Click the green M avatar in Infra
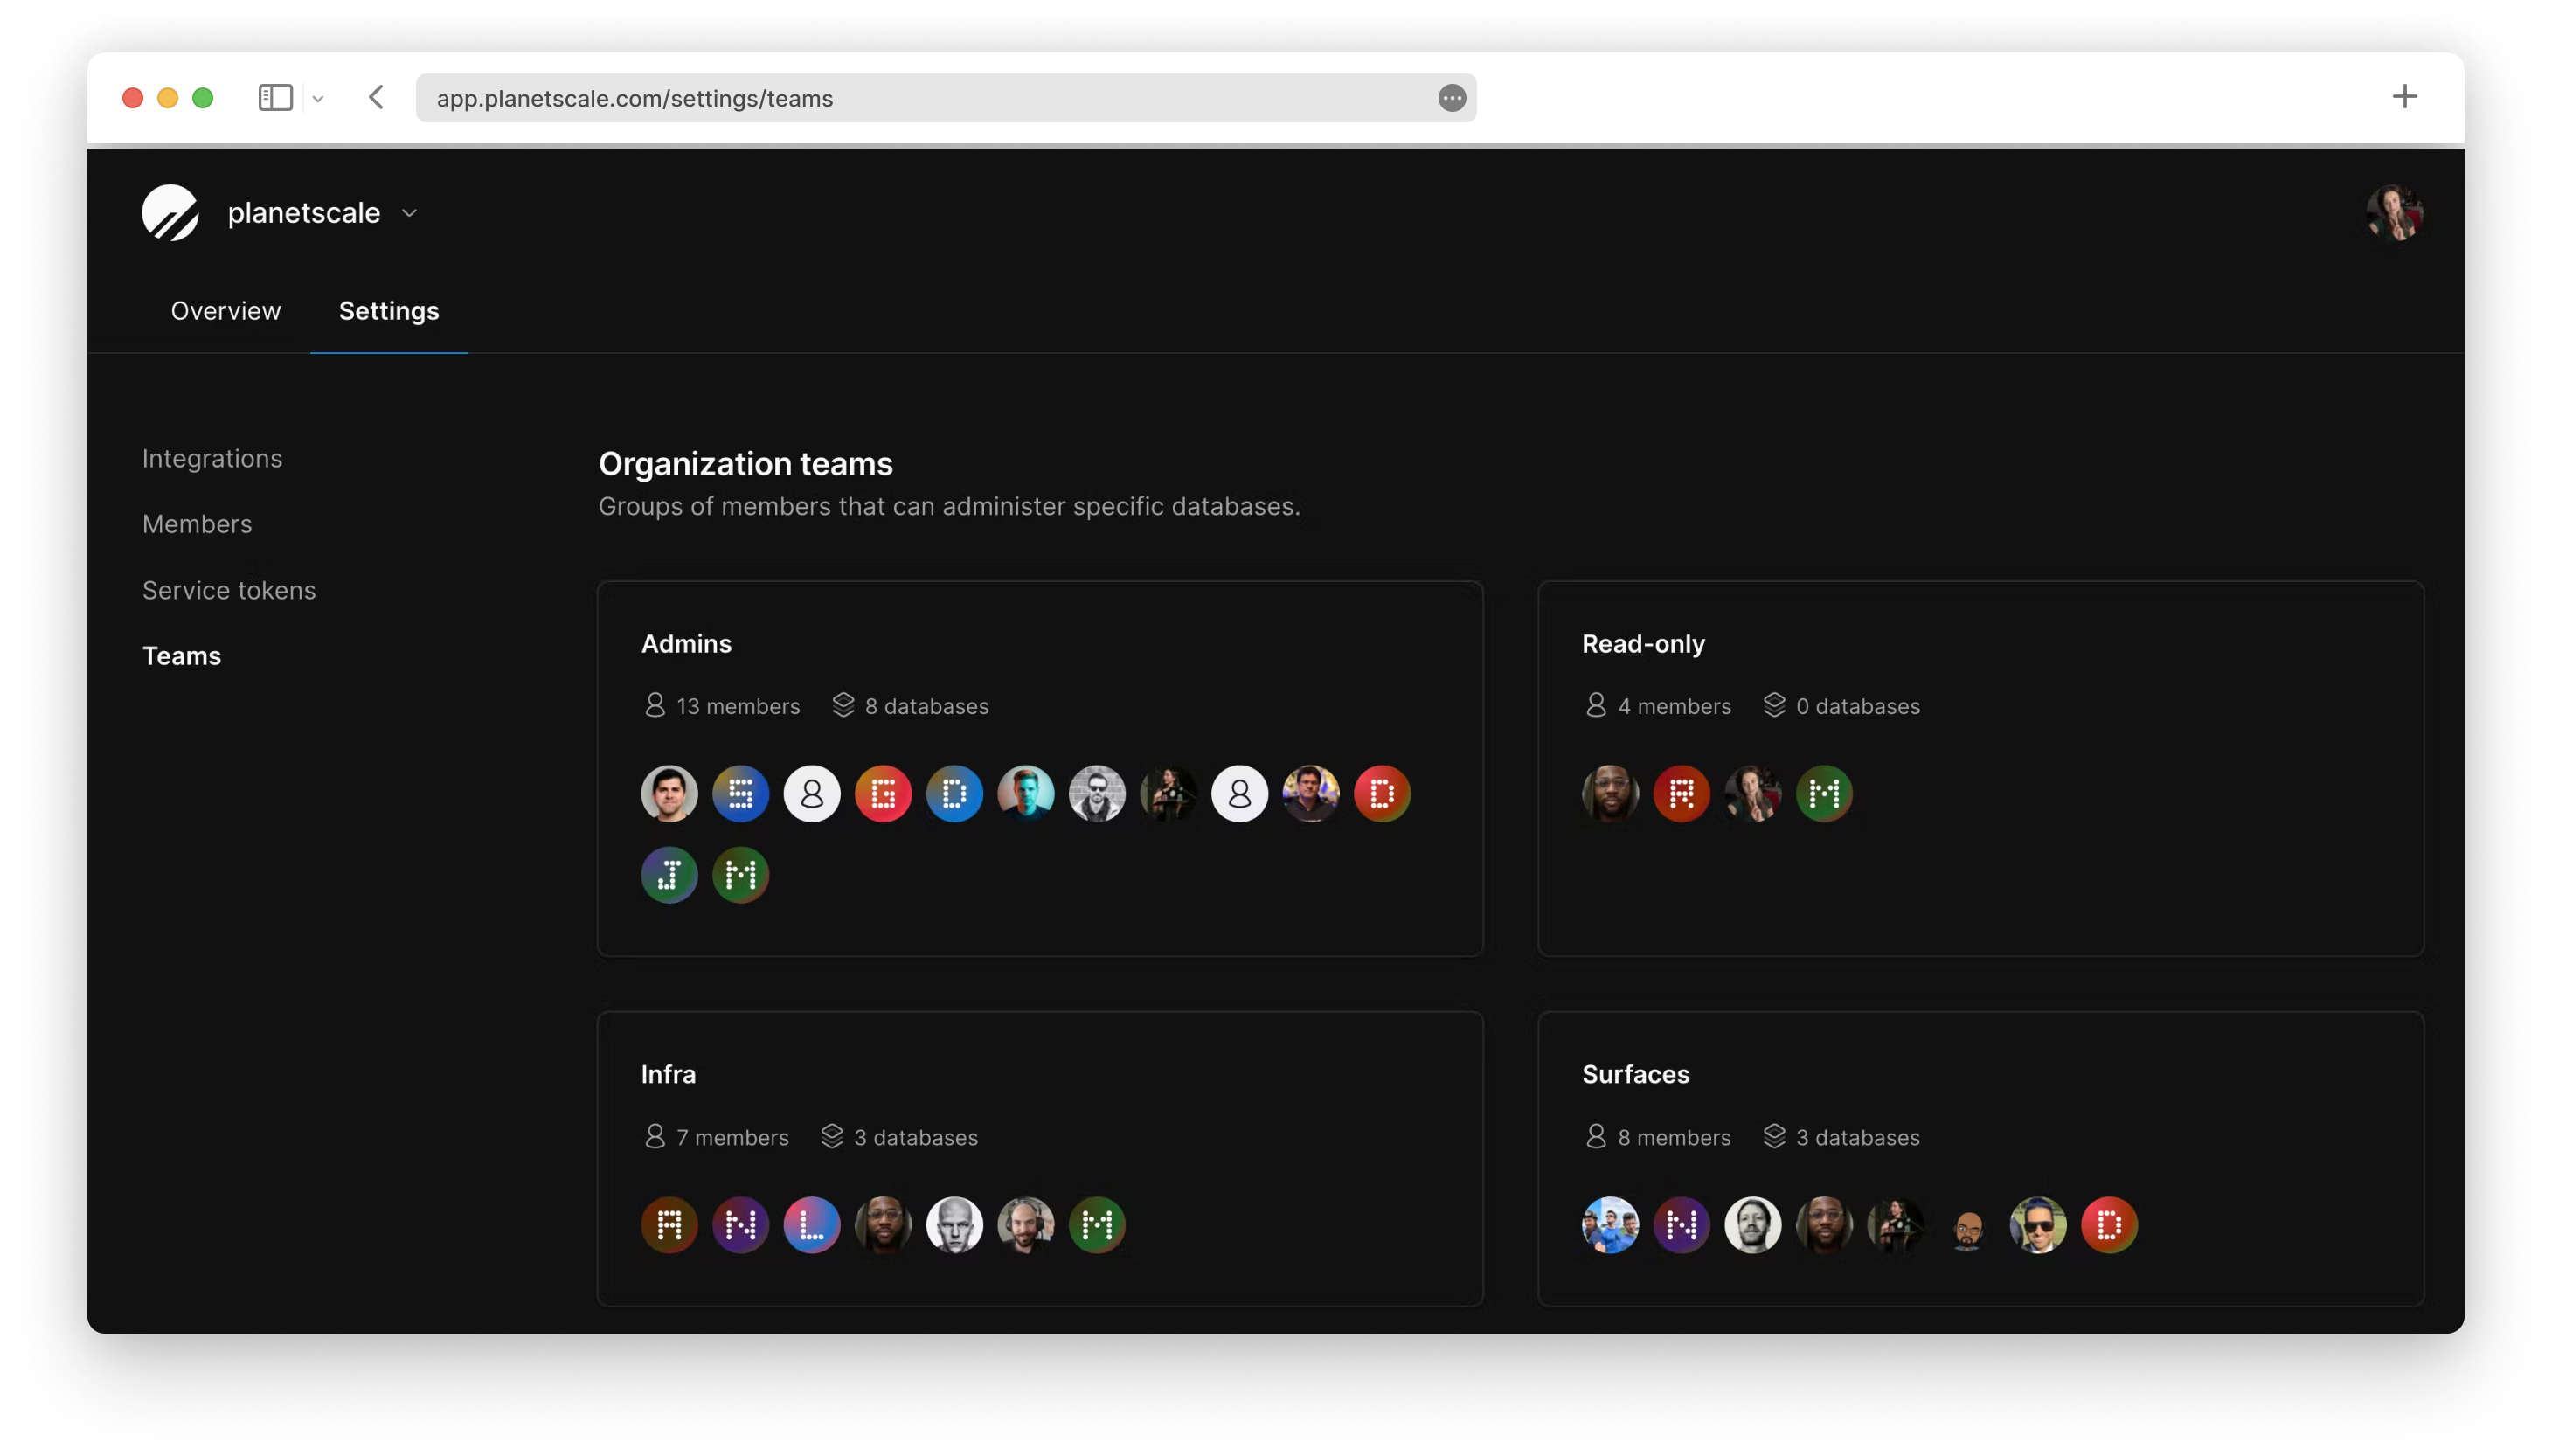This screenshot has height=1456, width=2552. coord(1097,1225)
